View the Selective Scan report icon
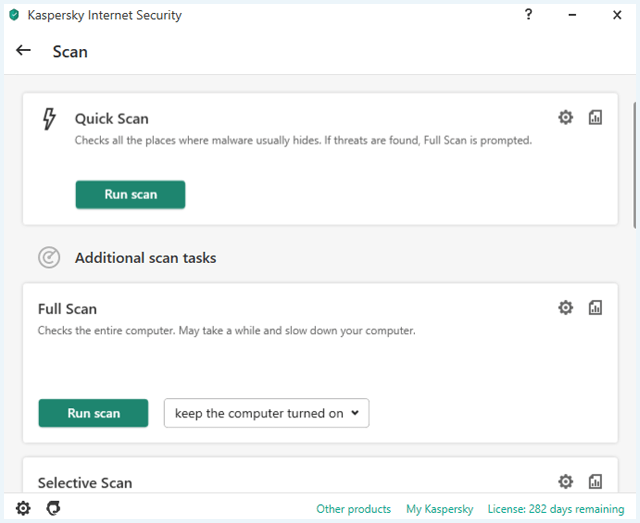The width and height of the screenshot is (640, 523). pos(595,481)
